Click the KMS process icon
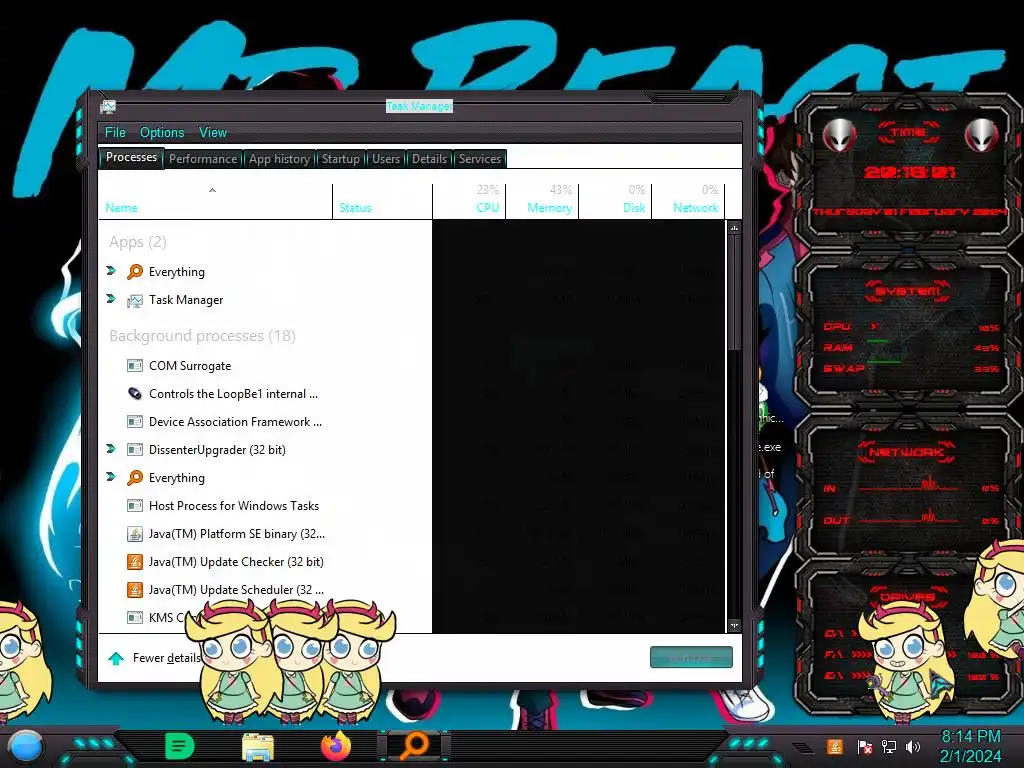Screen dimensions: 1024x768 pyautogui.click(x=135, y=618)
